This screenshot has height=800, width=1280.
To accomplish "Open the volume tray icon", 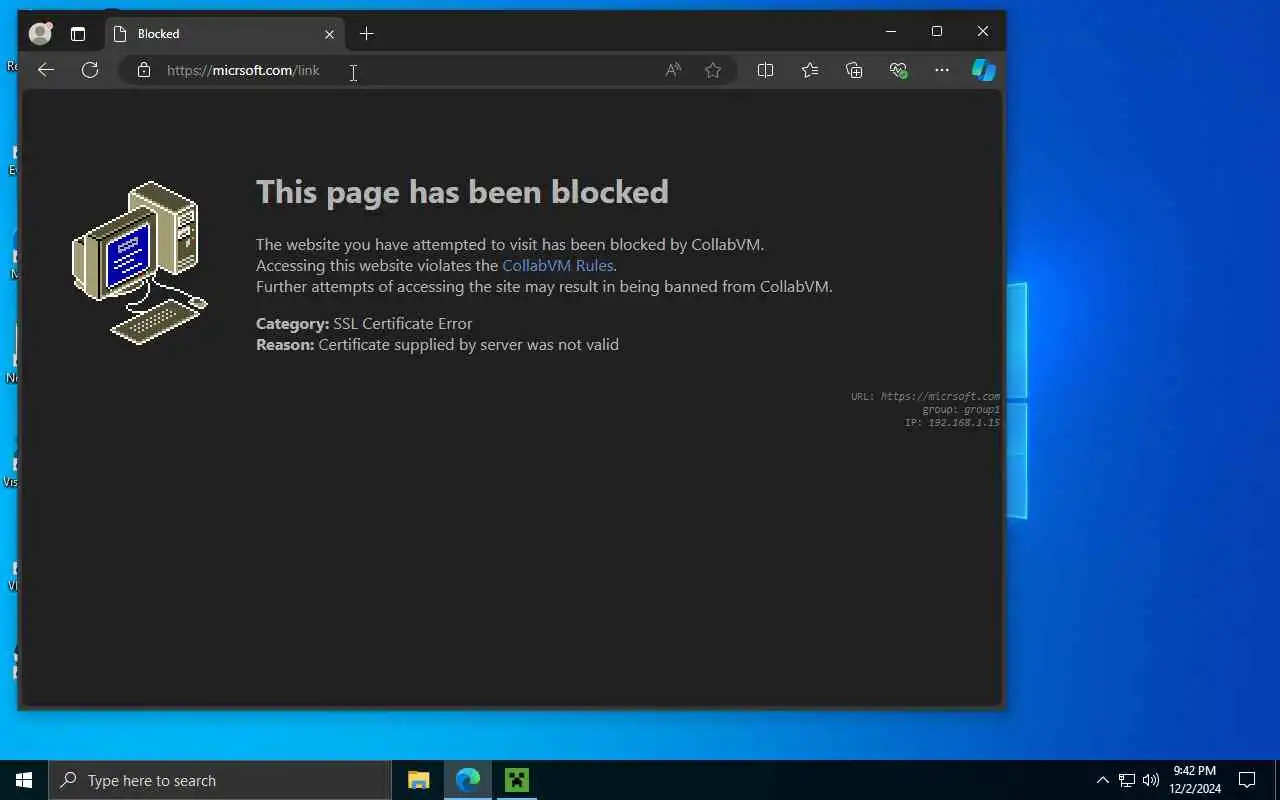I will click(x=1151, y=780).
